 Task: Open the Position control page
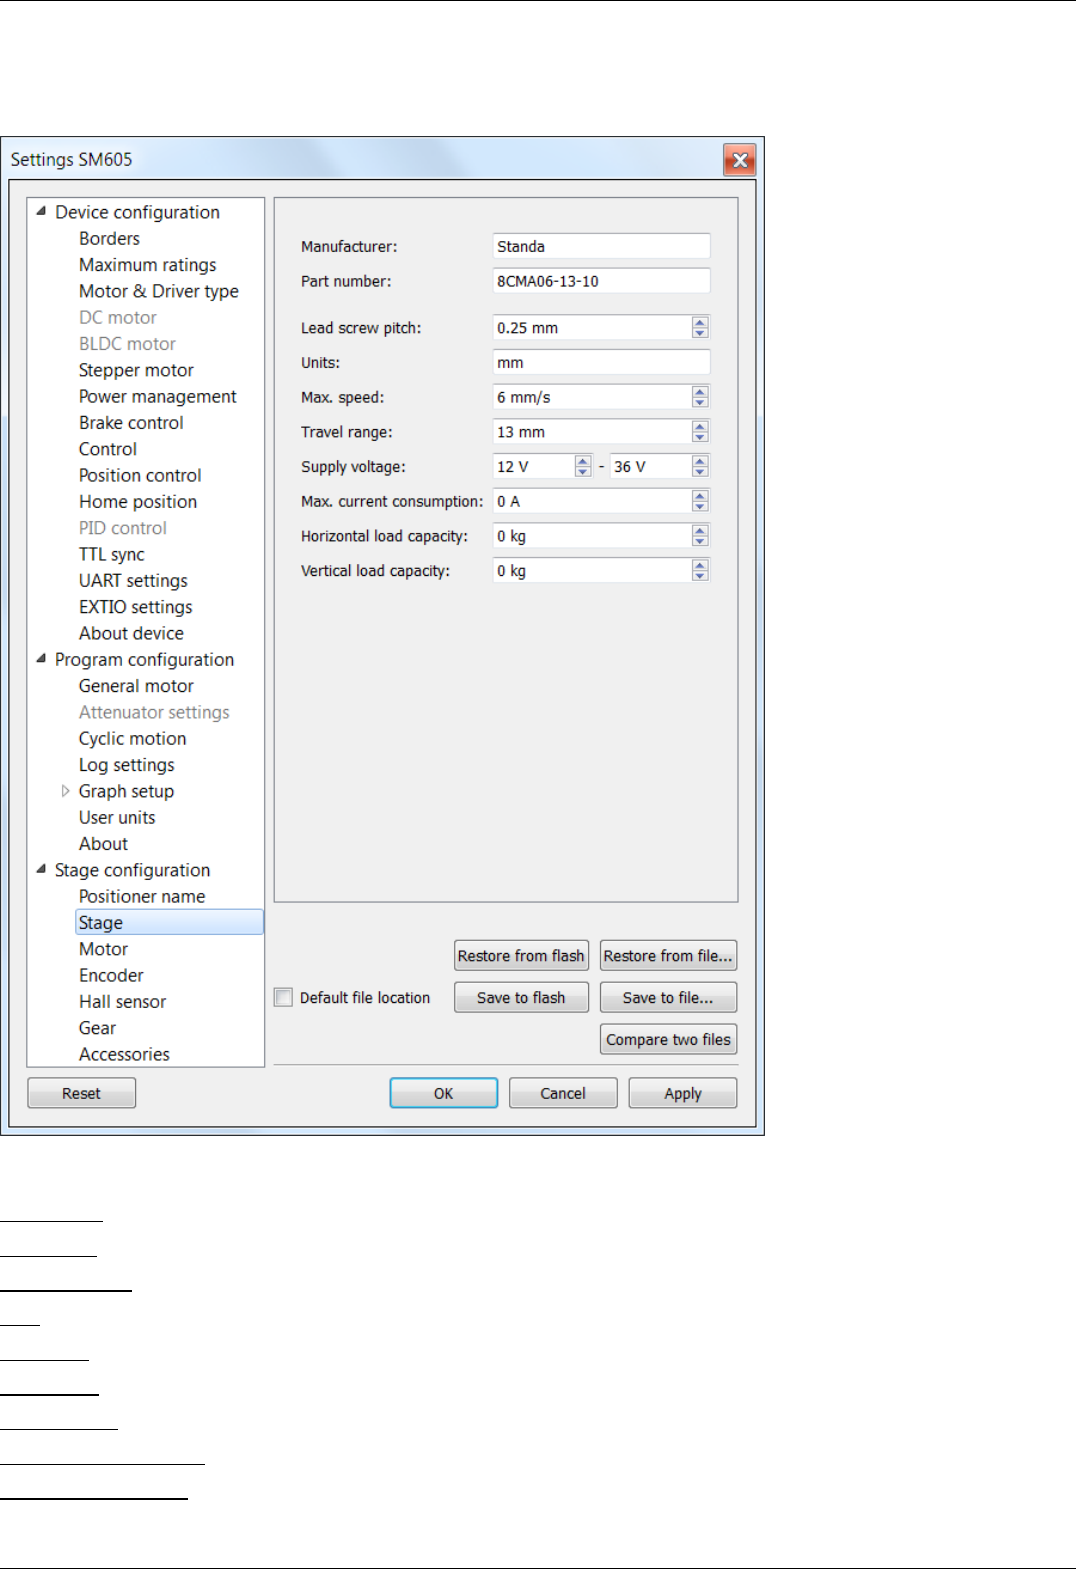click(140, 475)
